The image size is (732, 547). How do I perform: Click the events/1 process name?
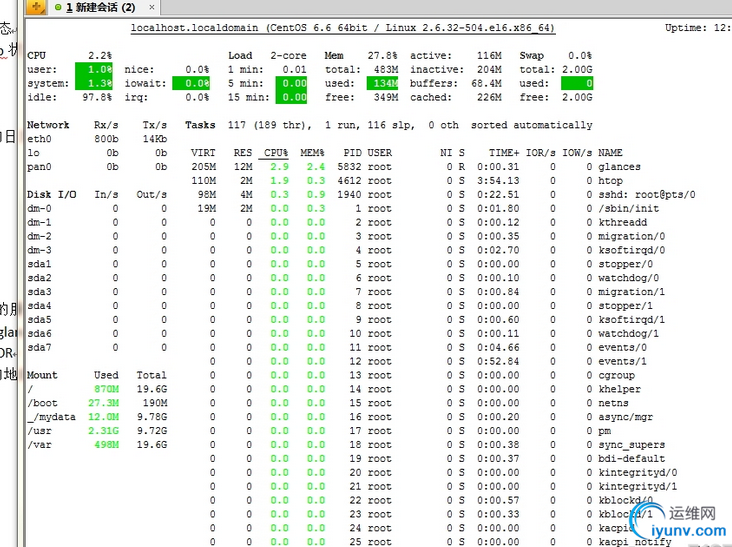tap(623, 362)
